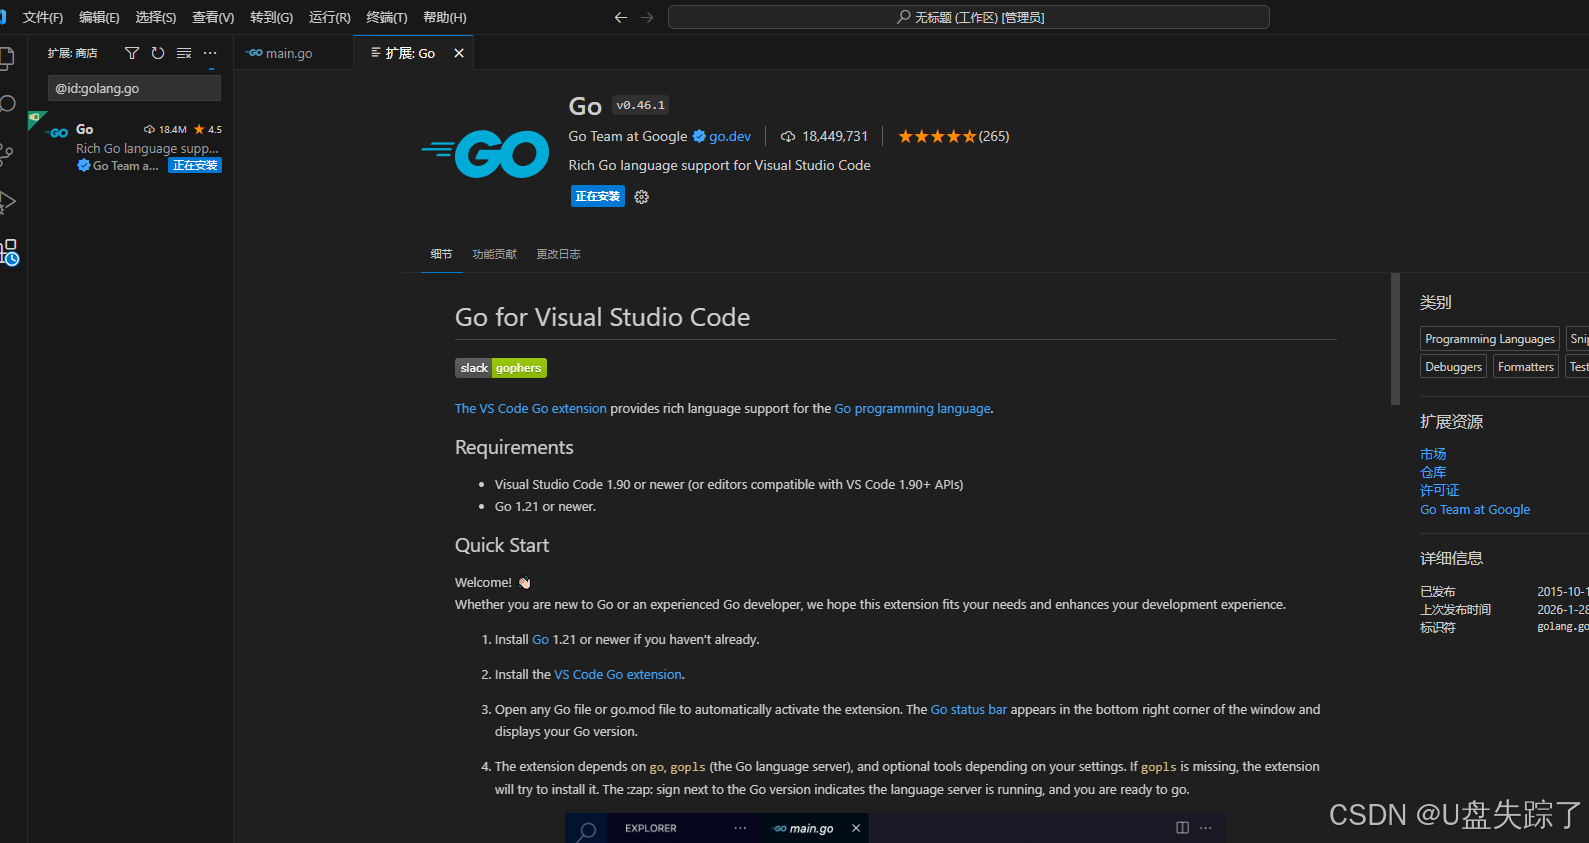Open Source Control view in activity bar
This screenshot has height=843, width=1589.
(x=6, y=153)
